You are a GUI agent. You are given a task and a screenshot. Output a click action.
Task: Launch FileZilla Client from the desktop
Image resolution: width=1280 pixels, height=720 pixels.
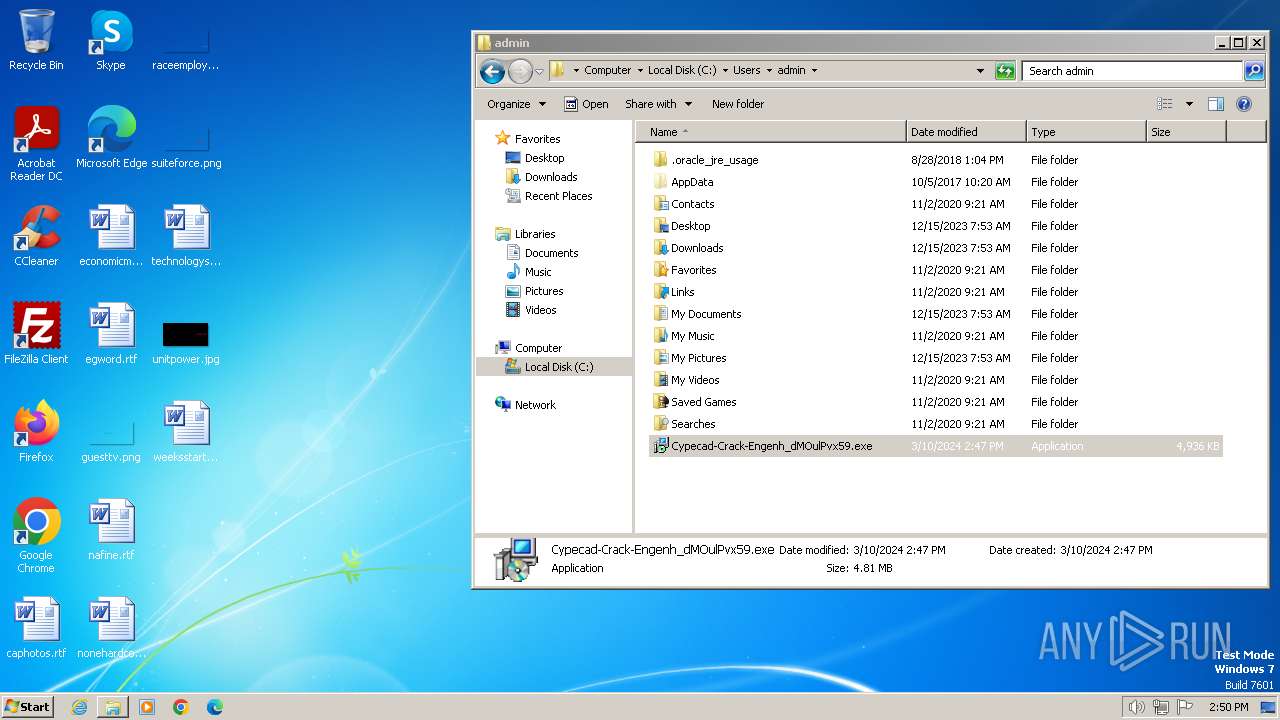tap(36, 334)
